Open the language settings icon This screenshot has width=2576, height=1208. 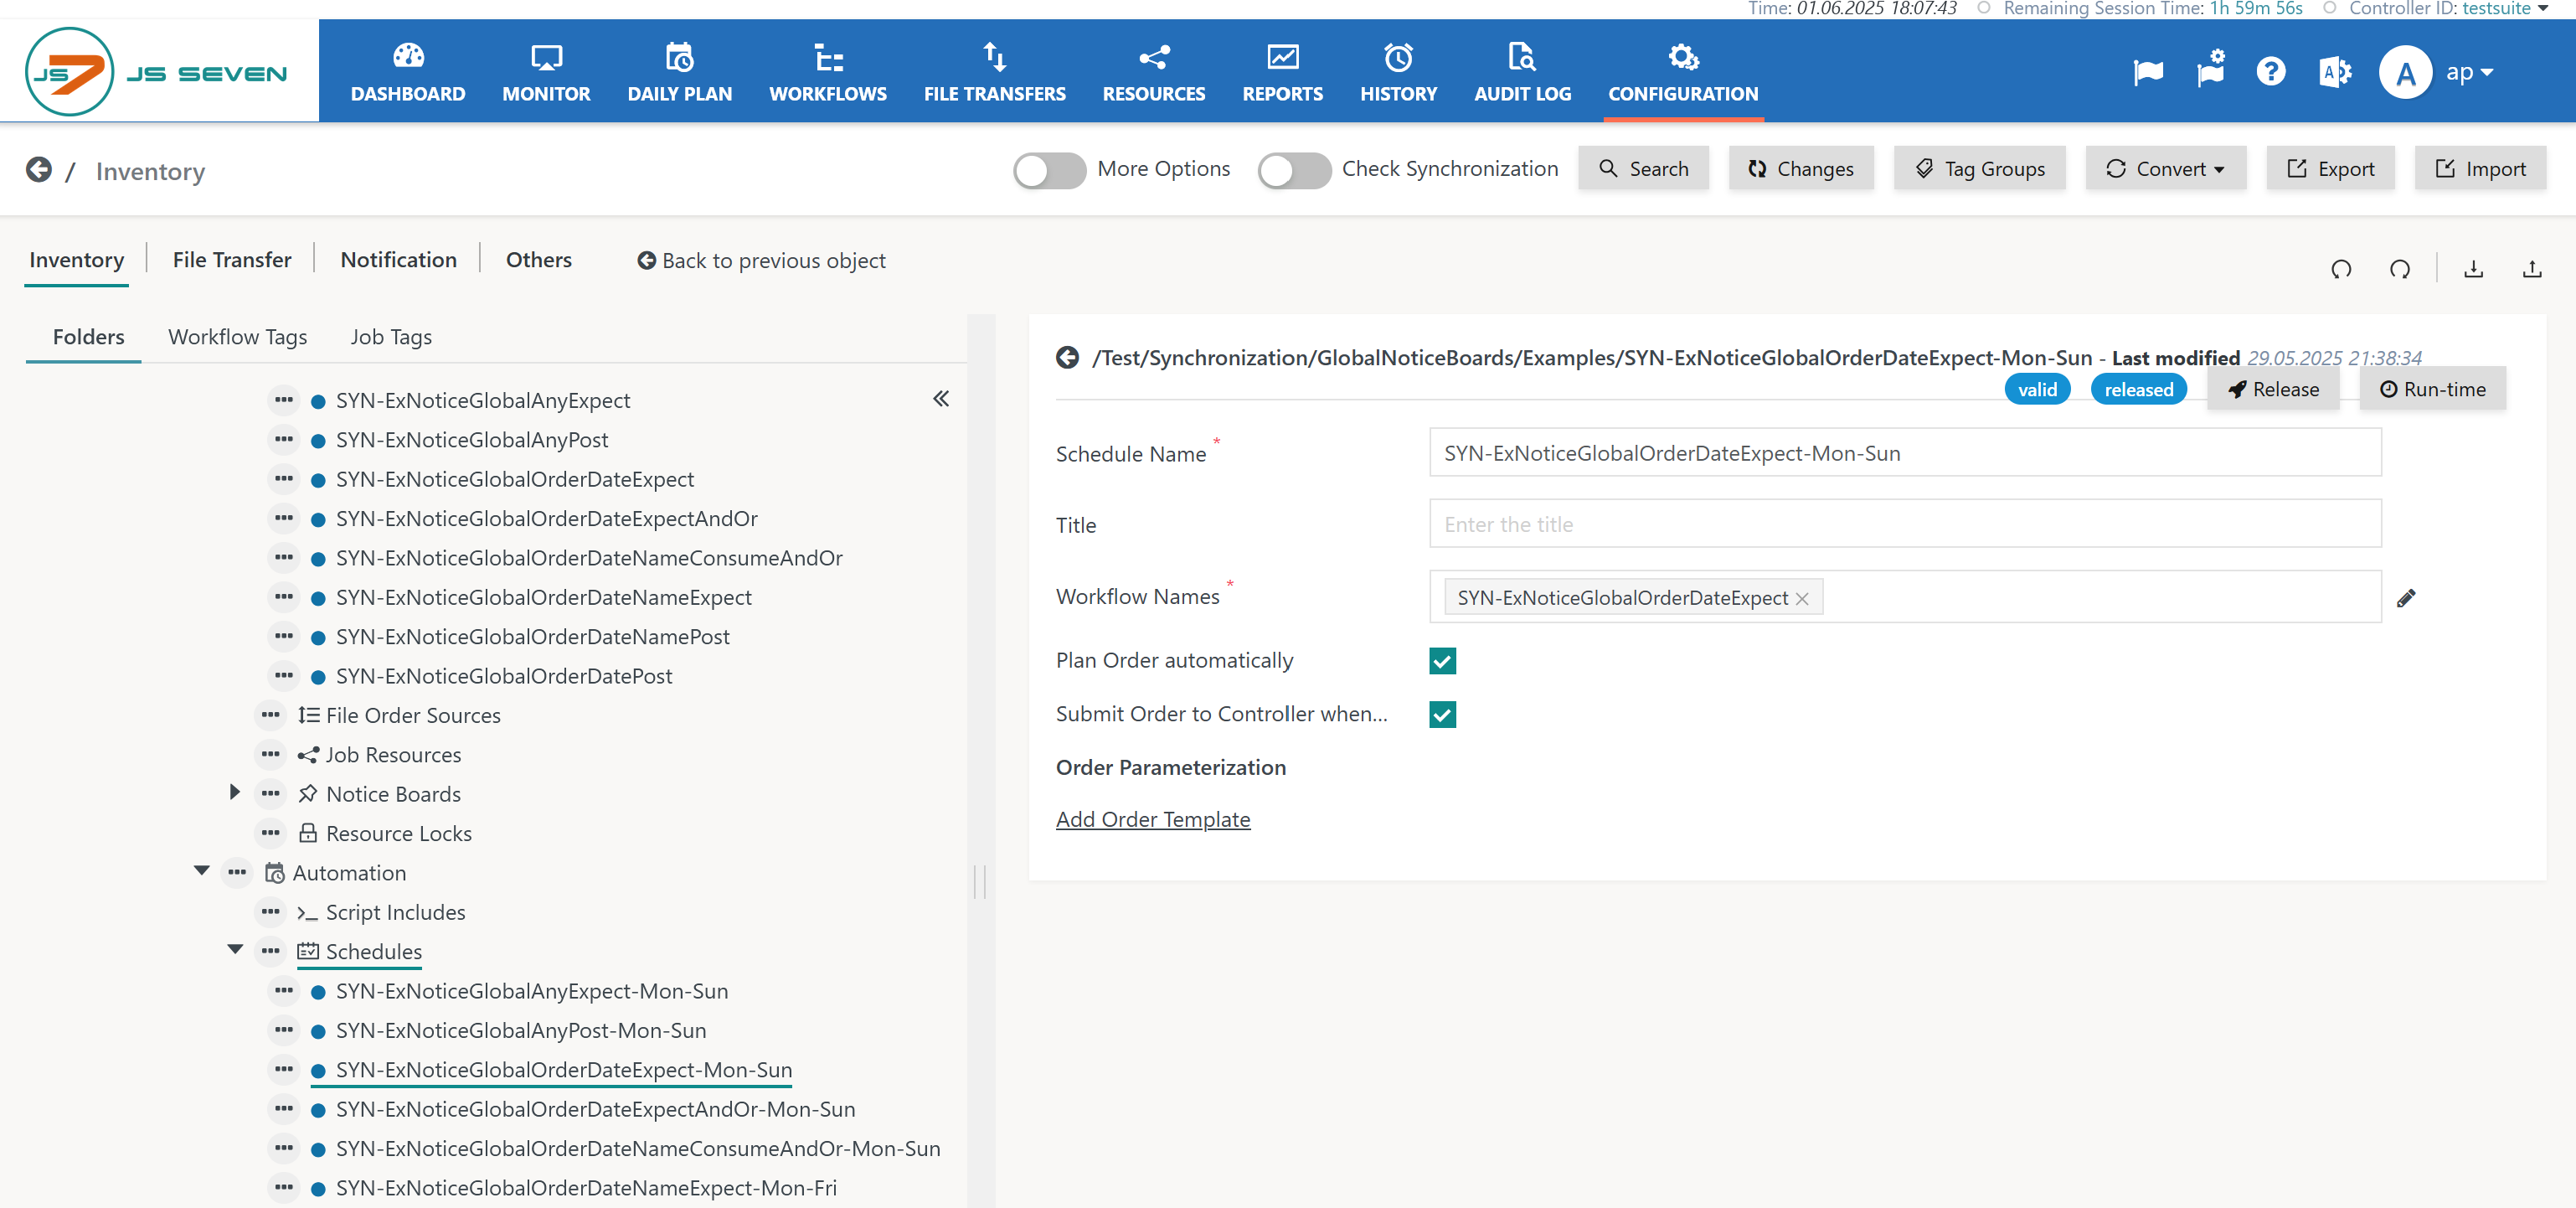pos(2334,72)
